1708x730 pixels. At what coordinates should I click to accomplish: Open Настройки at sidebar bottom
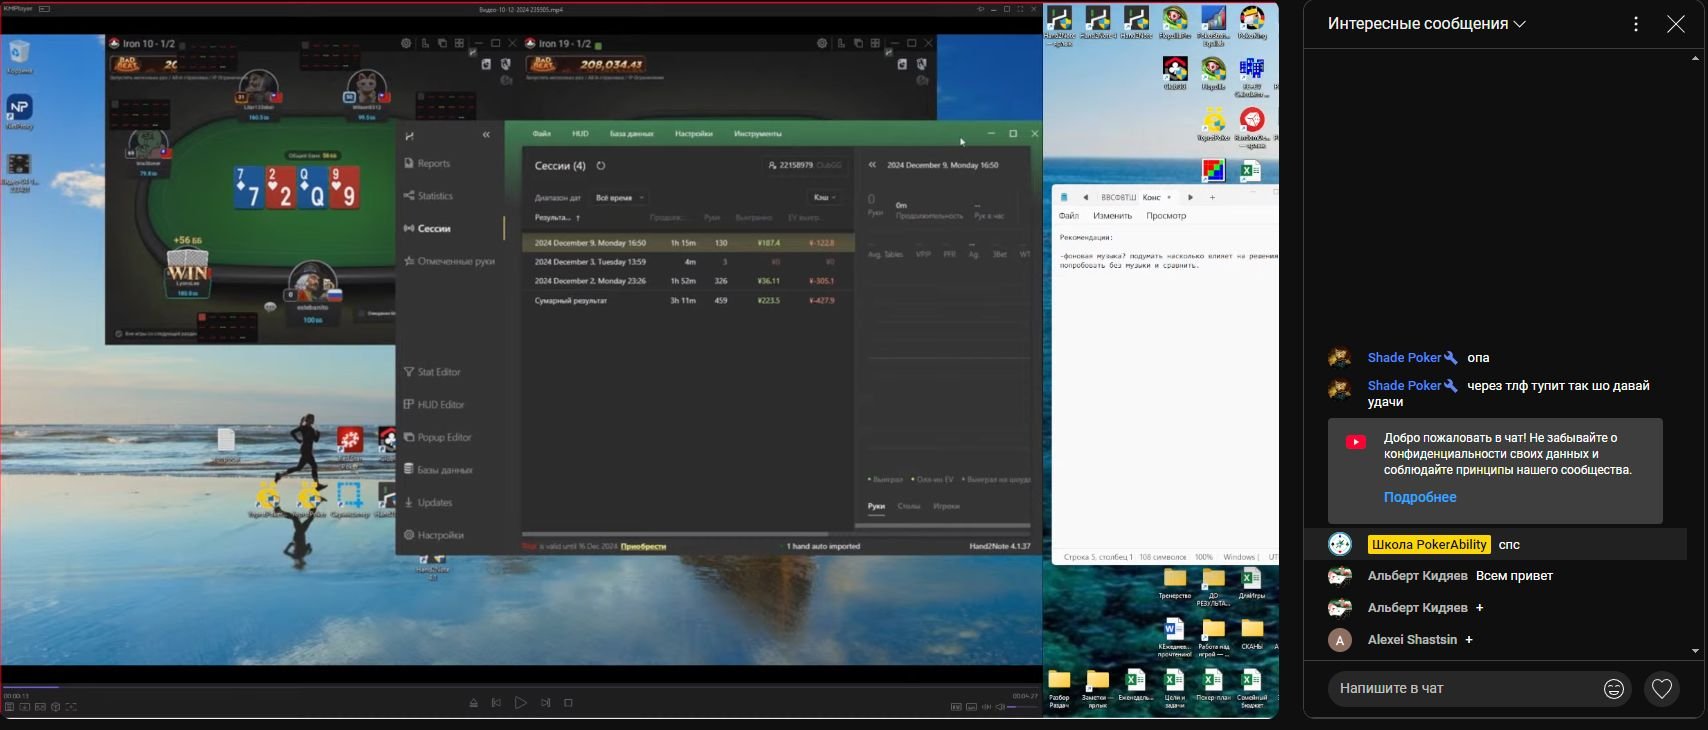[x=433, y=535]
